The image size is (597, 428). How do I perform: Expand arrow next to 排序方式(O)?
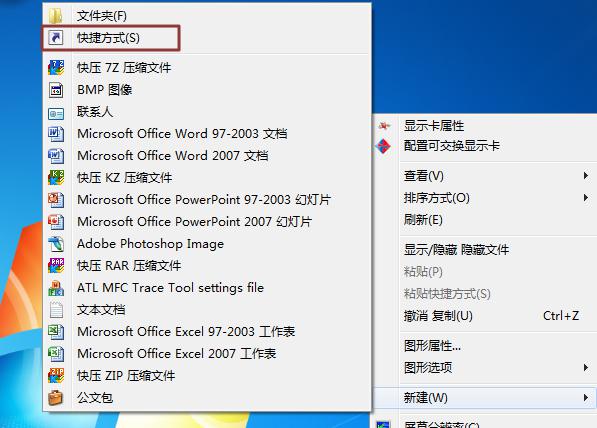pos(586,198)
